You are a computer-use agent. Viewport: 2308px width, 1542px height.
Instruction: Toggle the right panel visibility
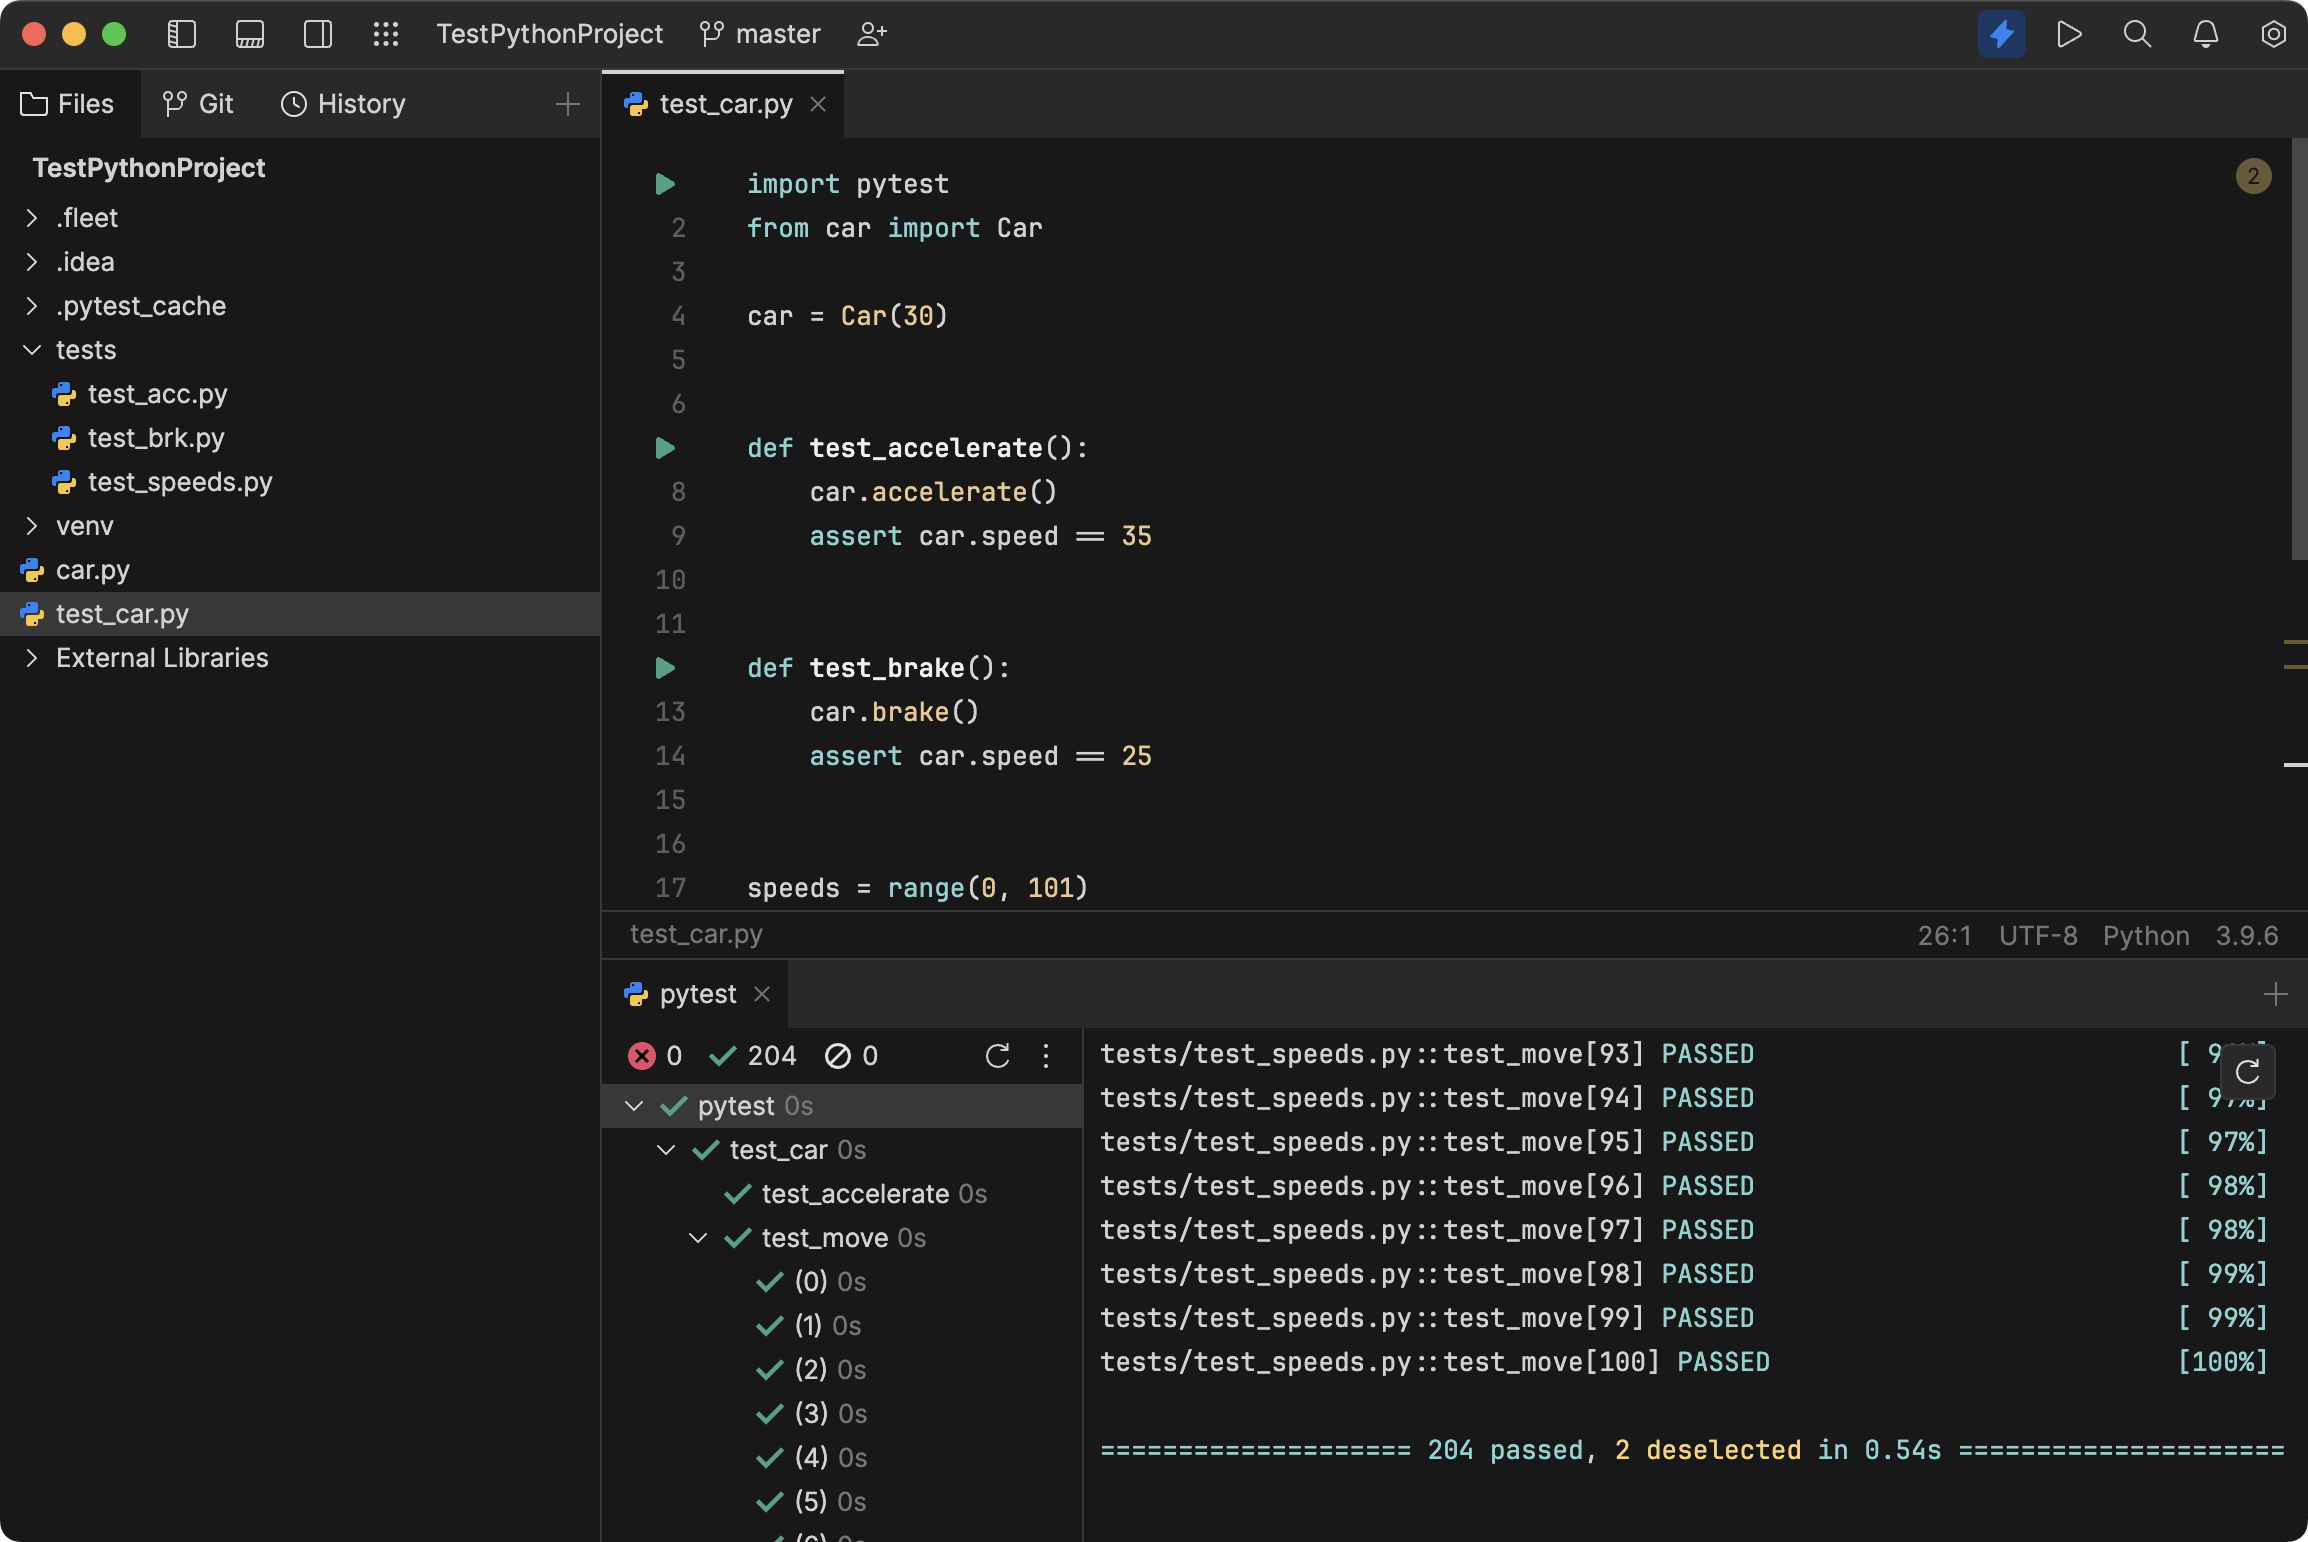tap(317, 33)
